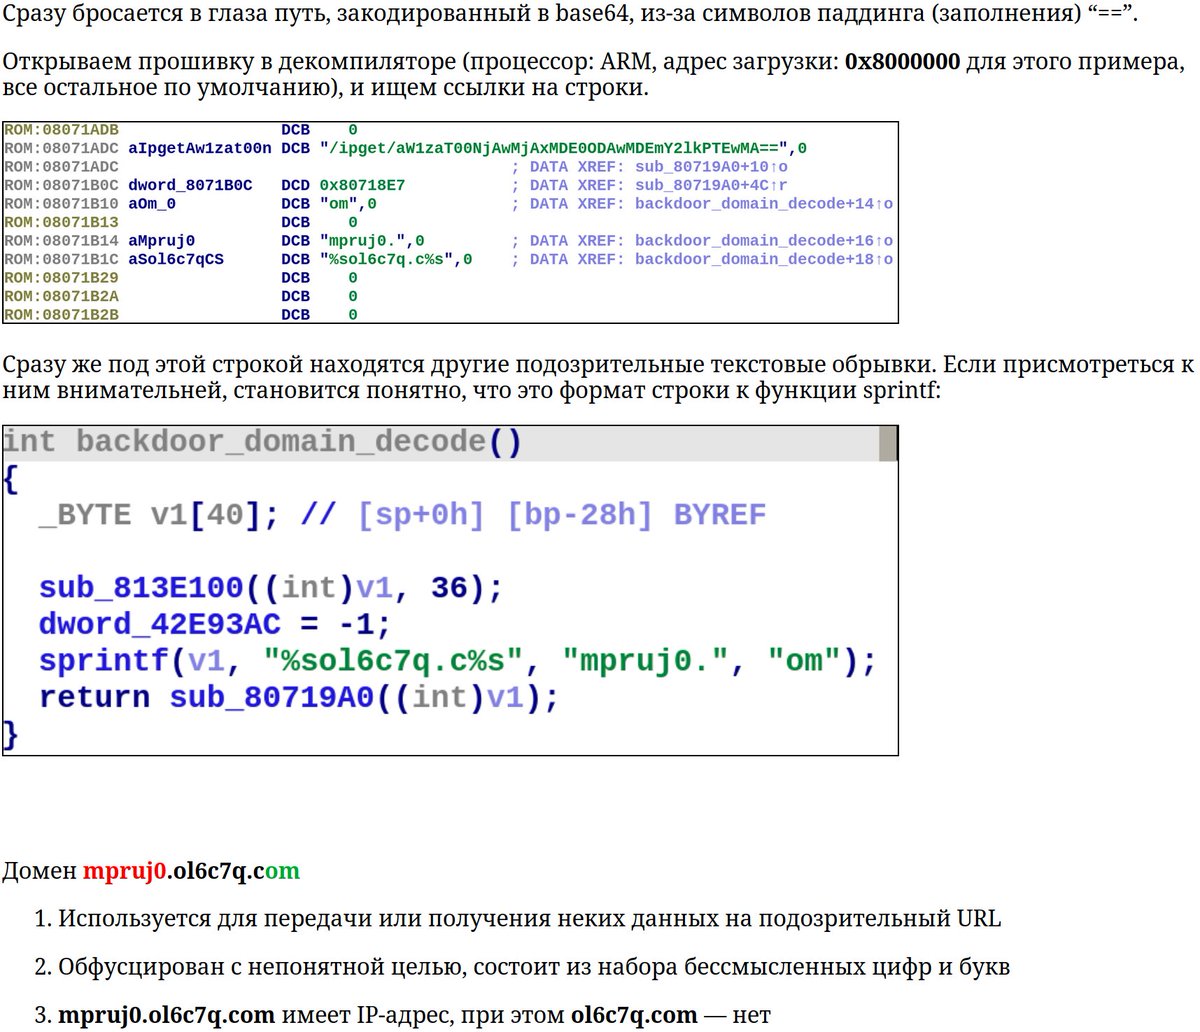Click the bold mpruj0.ol6c7q.com in the third list item
Image resolution: width=1200 pixels, height=1032 pixels.
[x=166, y=1015]
